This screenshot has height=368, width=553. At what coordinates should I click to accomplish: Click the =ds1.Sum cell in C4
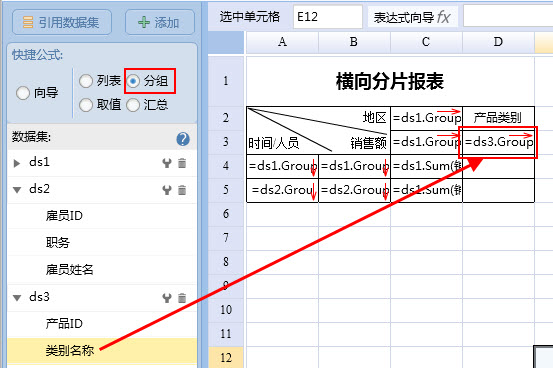pyautogui.click(x=426, y=166)
